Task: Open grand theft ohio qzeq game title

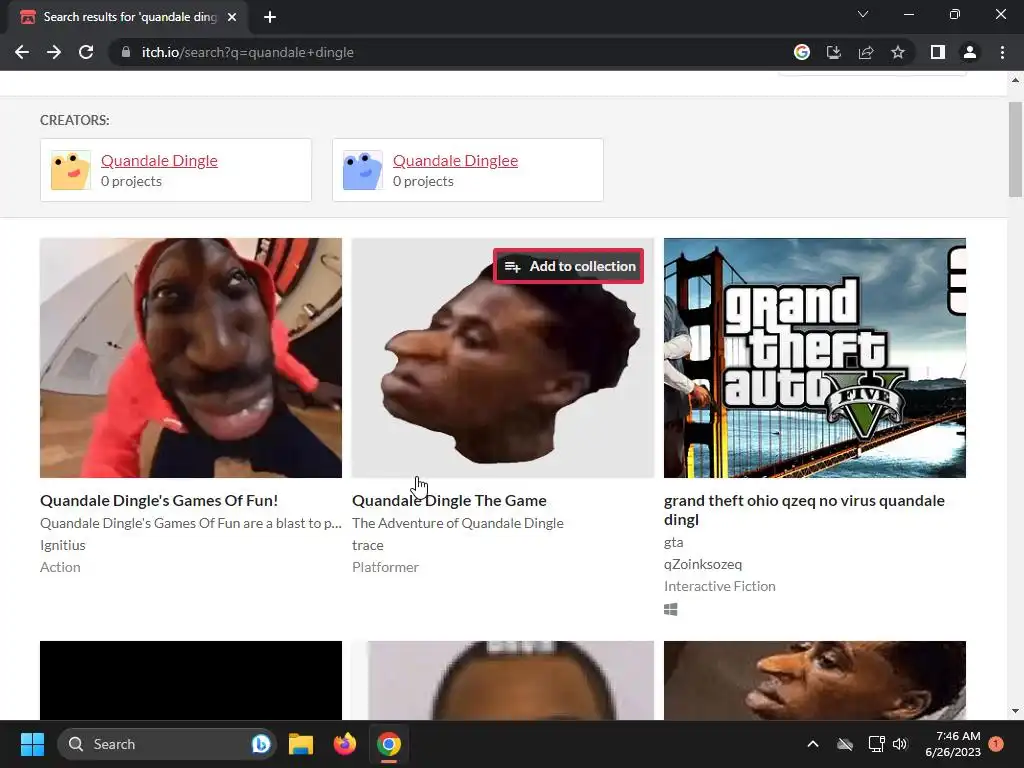Action: click(x=804, y=510)
